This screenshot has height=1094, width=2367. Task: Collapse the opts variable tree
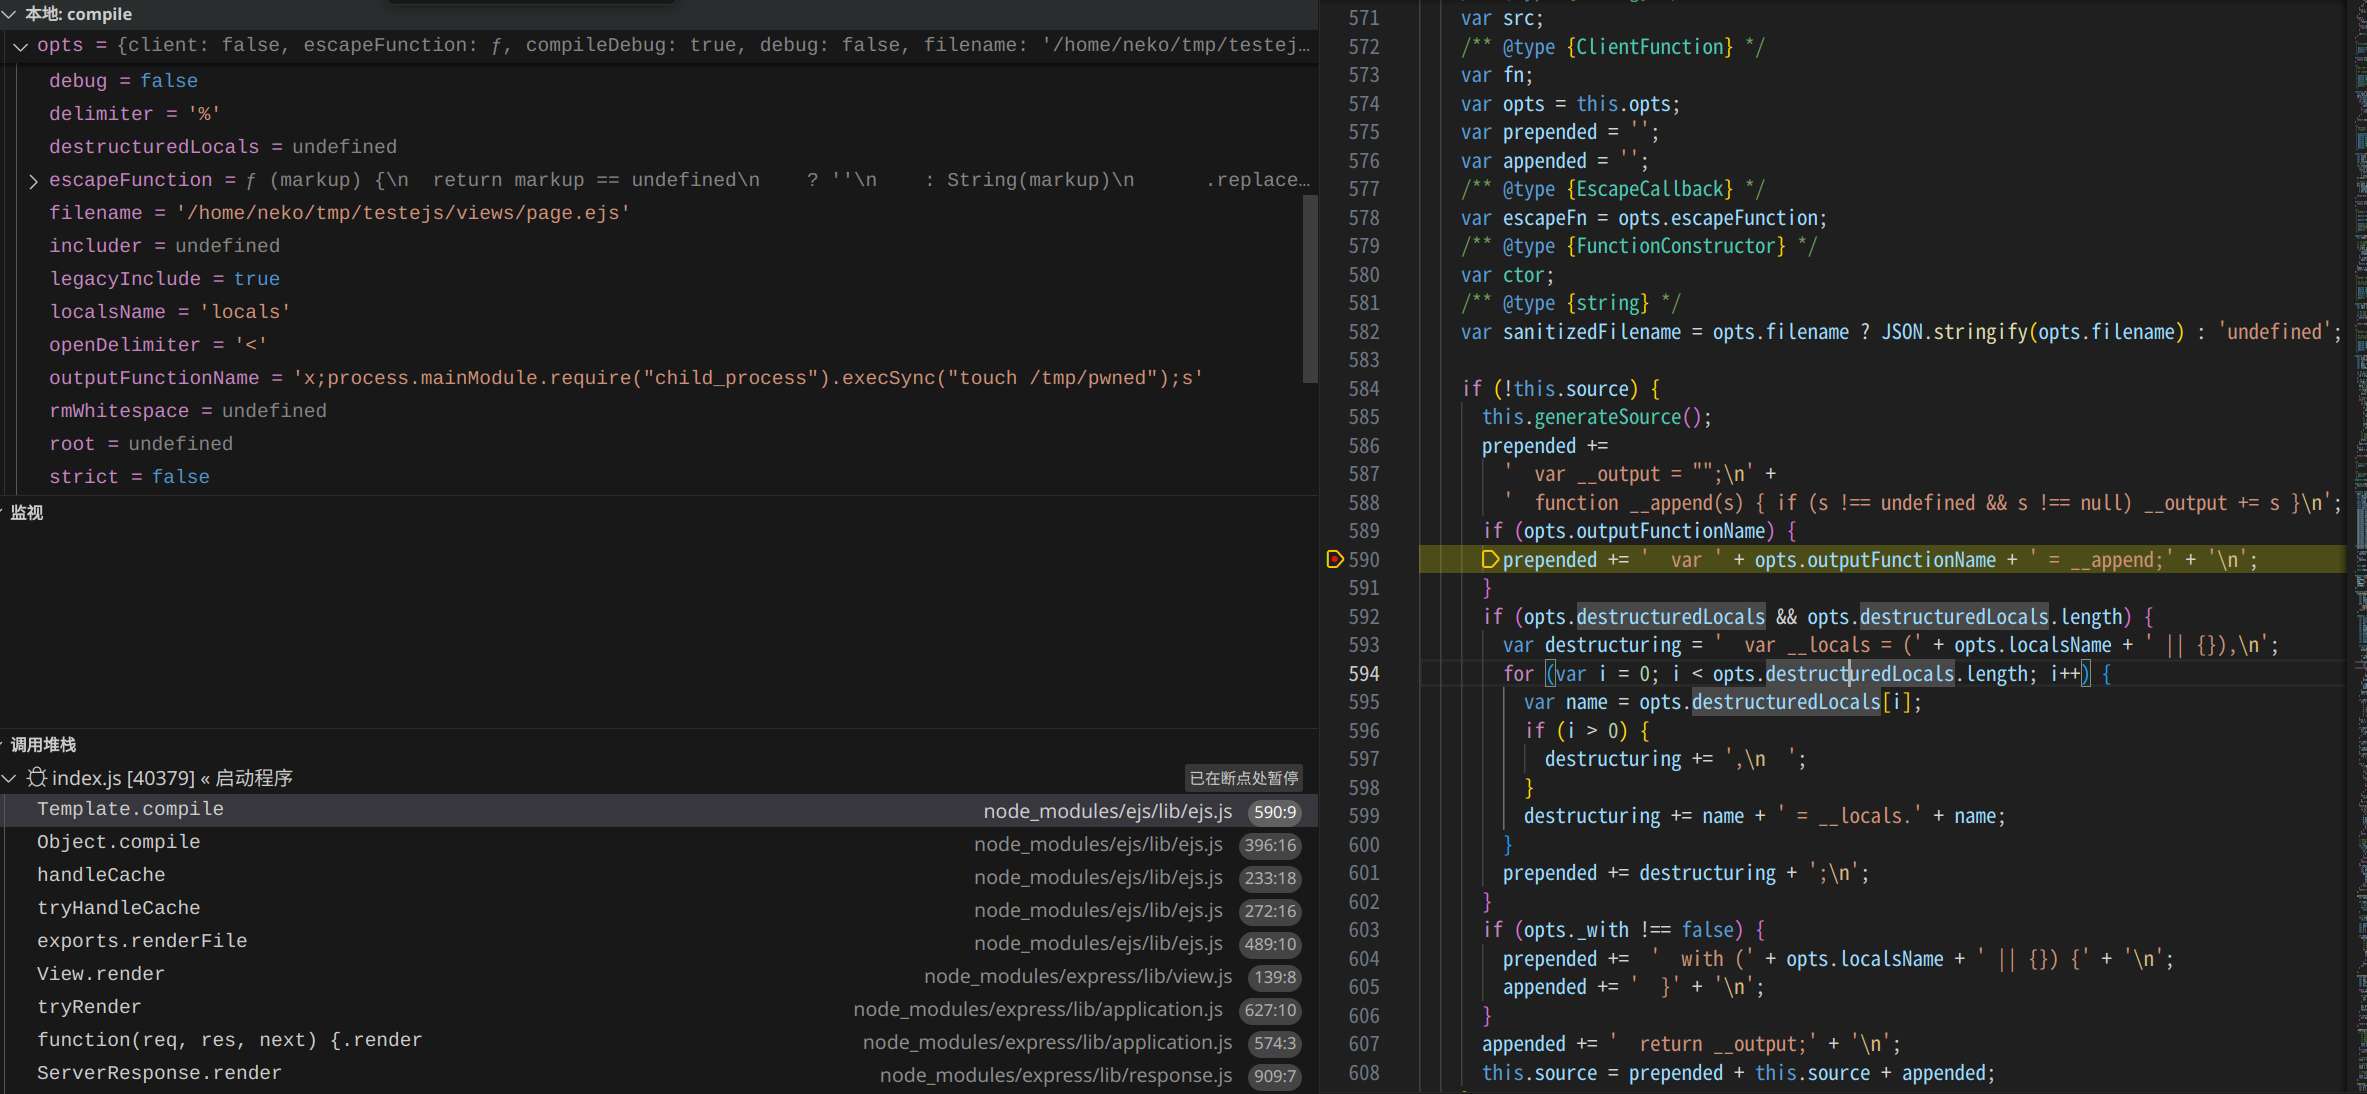pos(20,46)
